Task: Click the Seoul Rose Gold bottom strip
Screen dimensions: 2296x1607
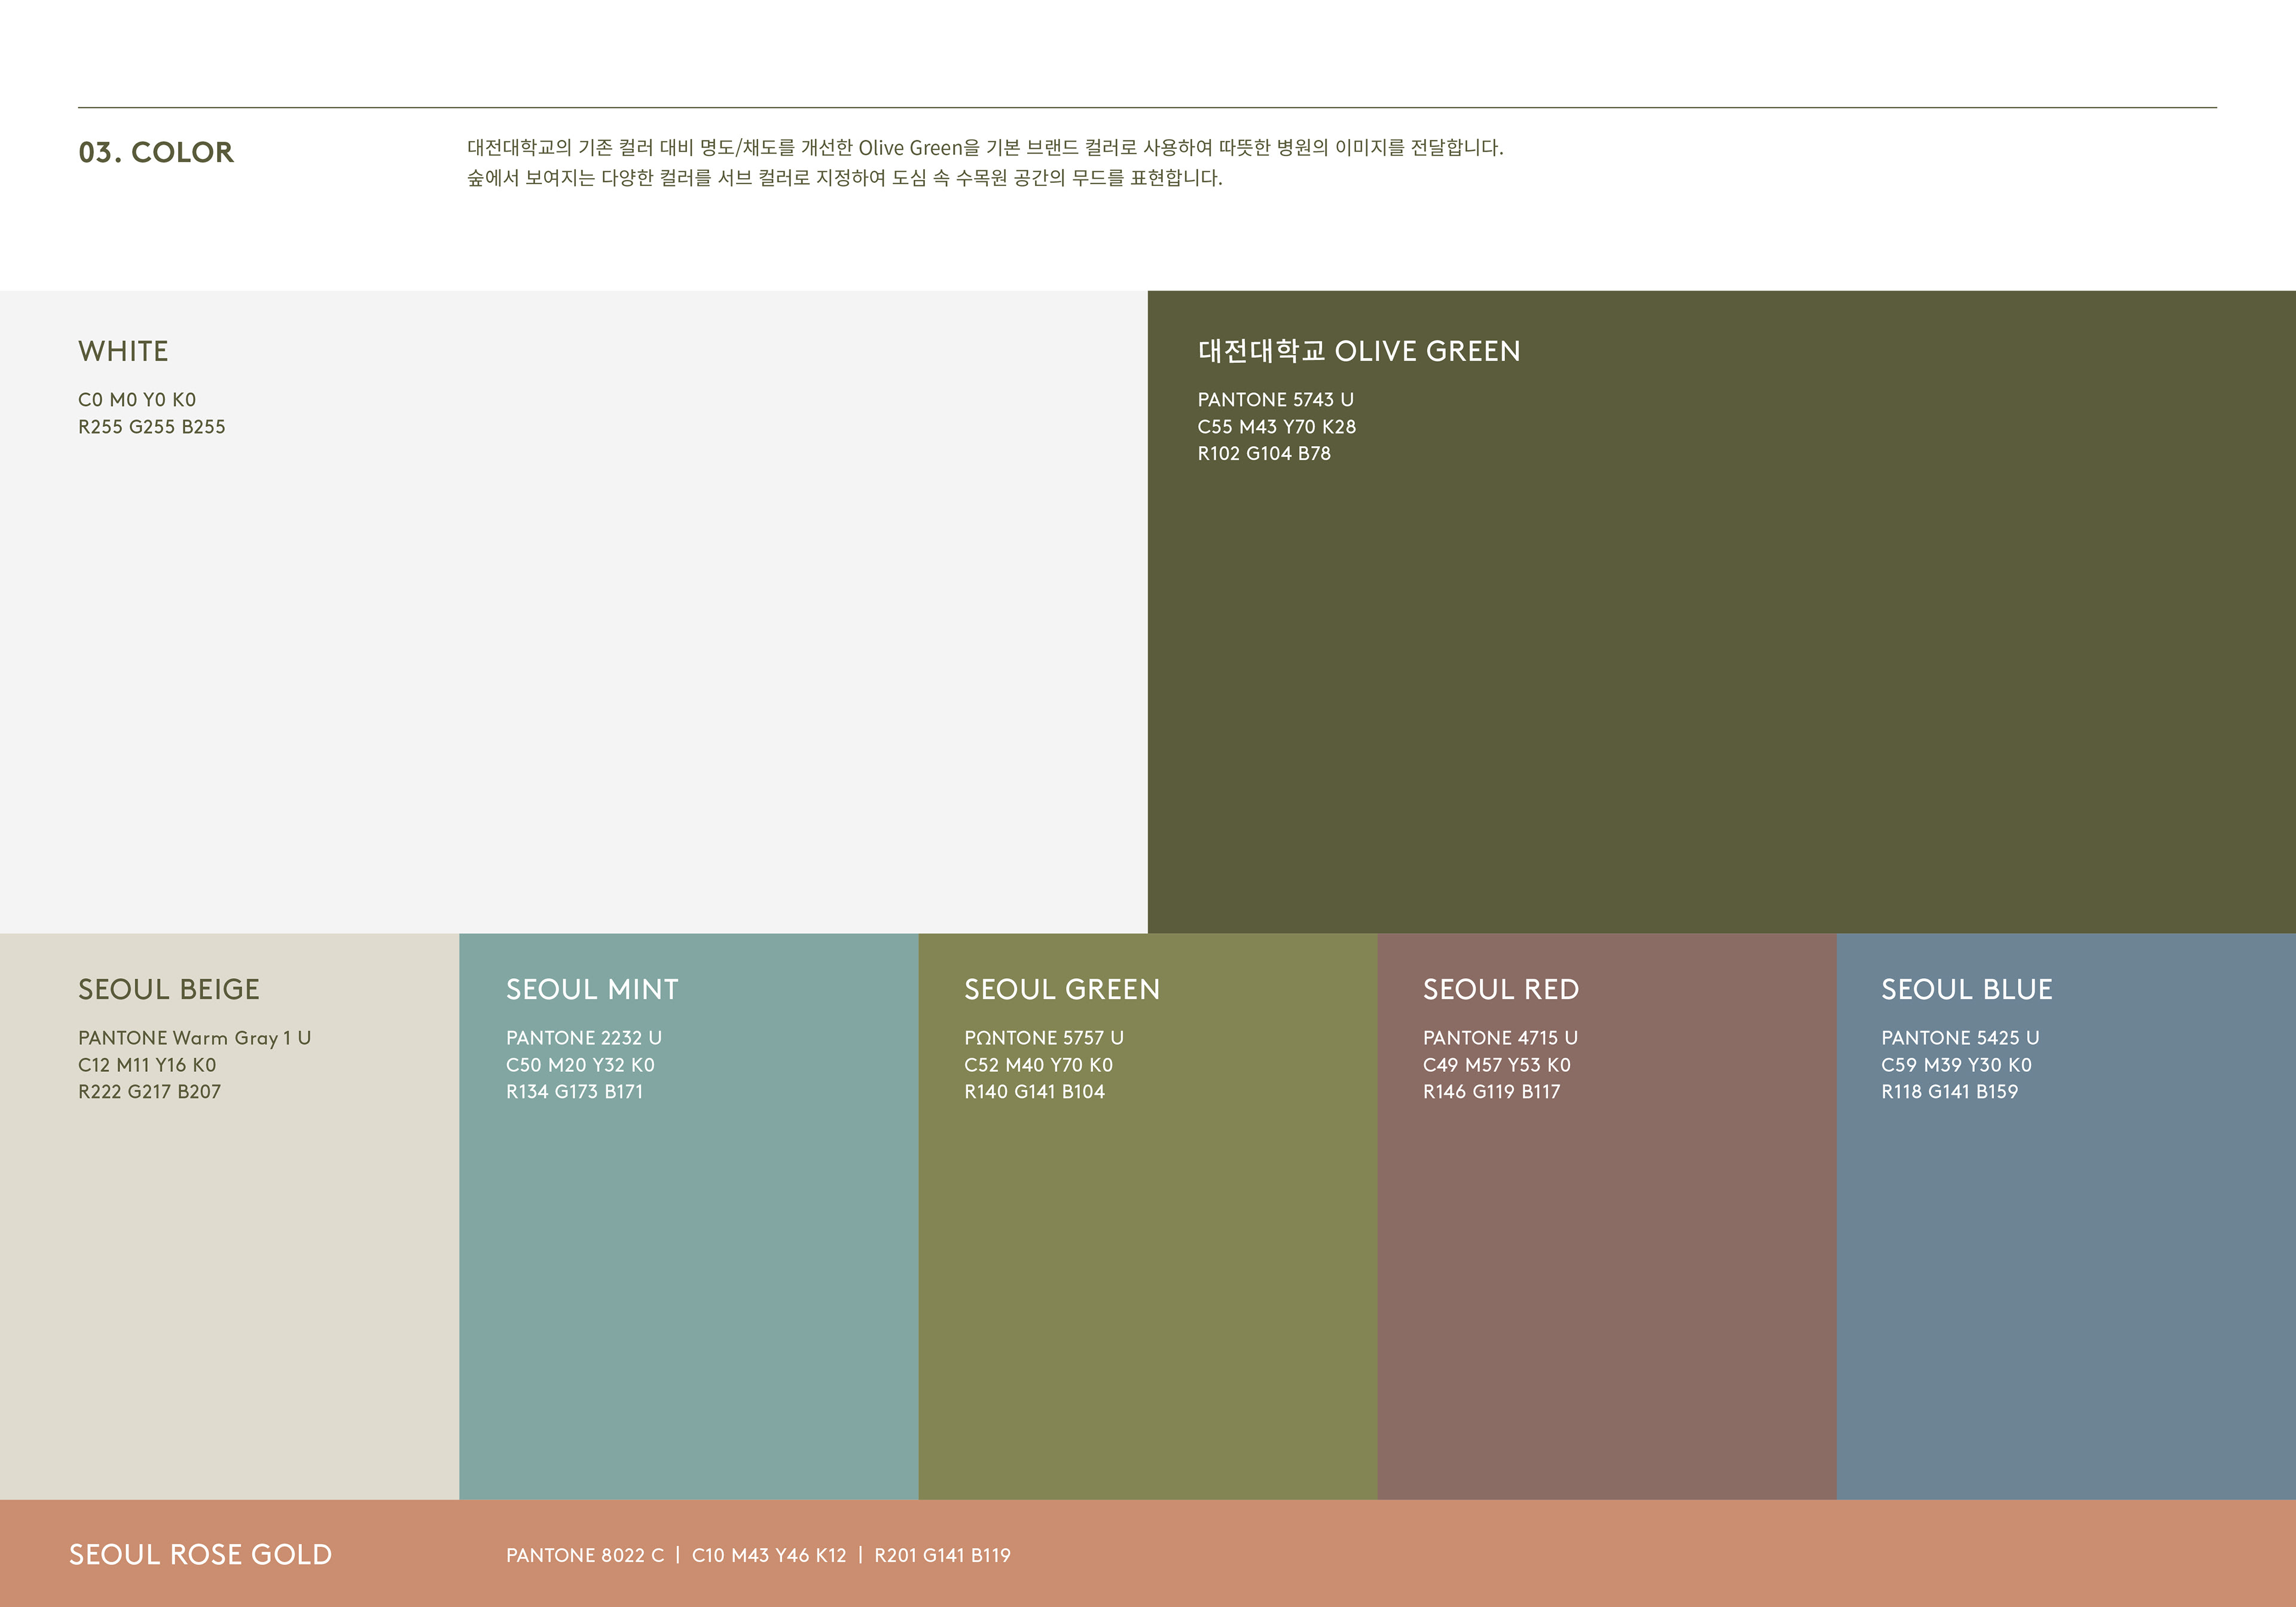Action: (x=1600, y=1554)
